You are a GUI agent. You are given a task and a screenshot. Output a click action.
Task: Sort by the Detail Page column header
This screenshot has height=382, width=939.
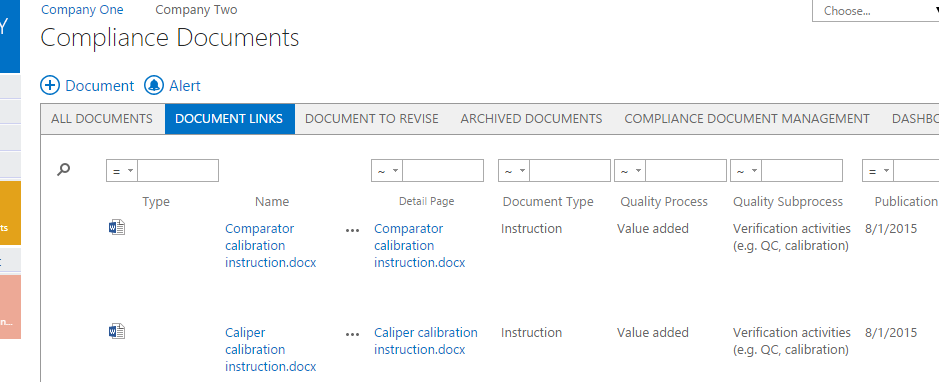point(426,202)
